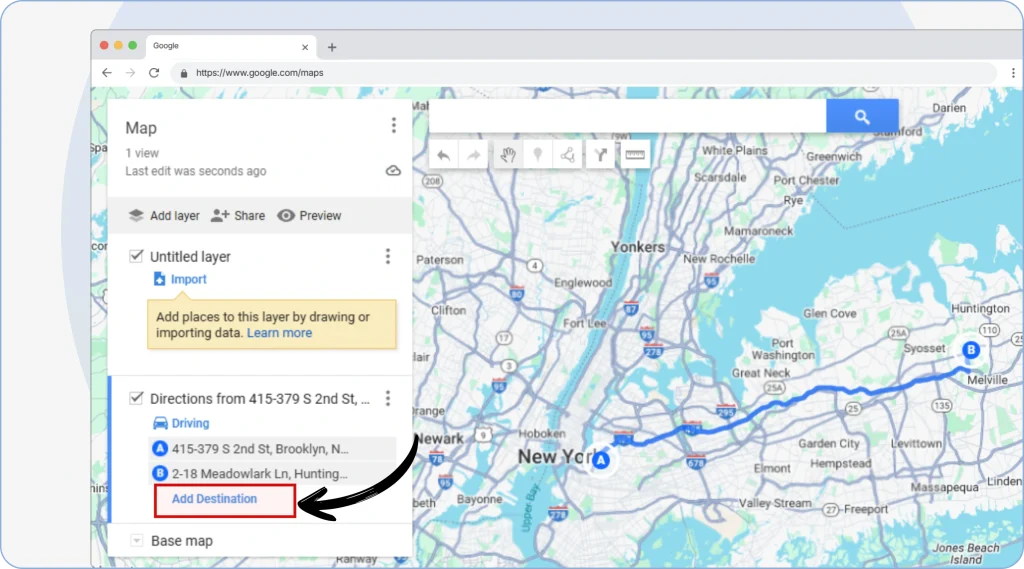Open Untitled layer options menu
This screenshot has width=1024, height=569.
[388, 256]
